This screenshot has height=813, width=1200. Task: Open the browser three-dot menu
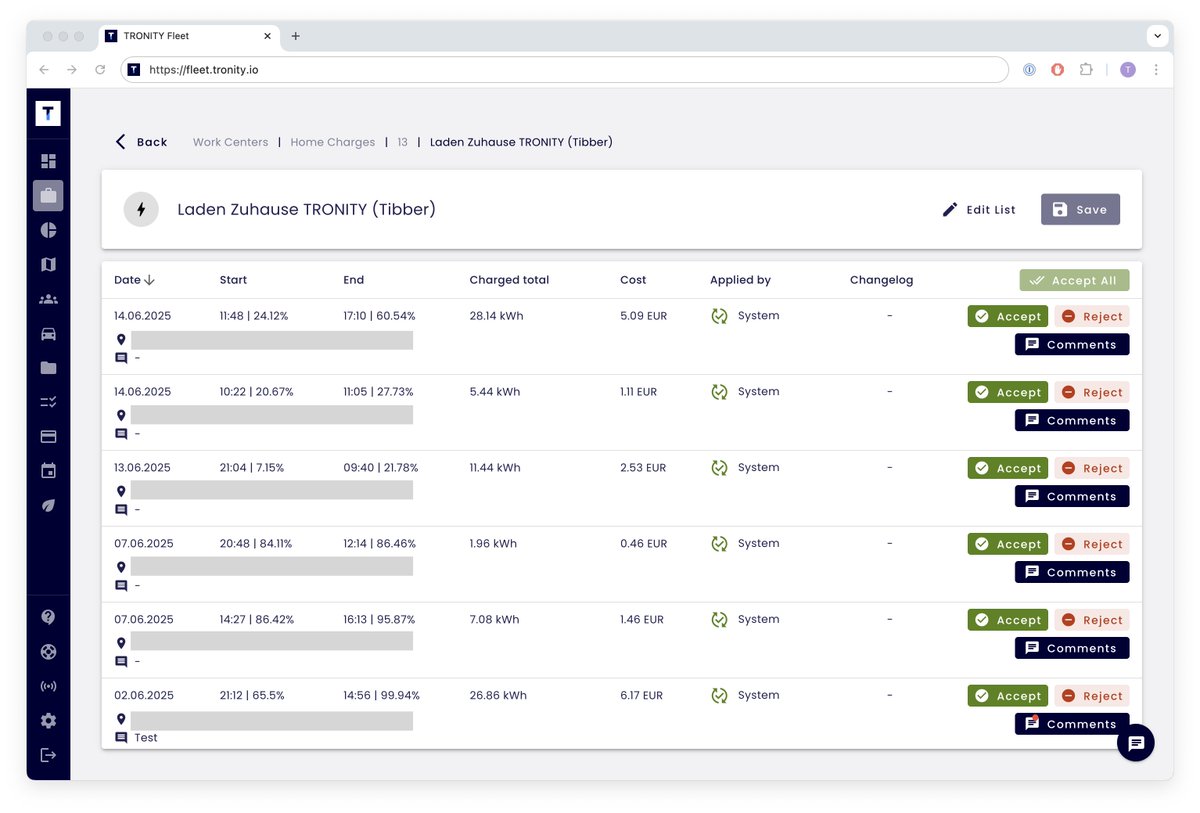pos(1156,70)
